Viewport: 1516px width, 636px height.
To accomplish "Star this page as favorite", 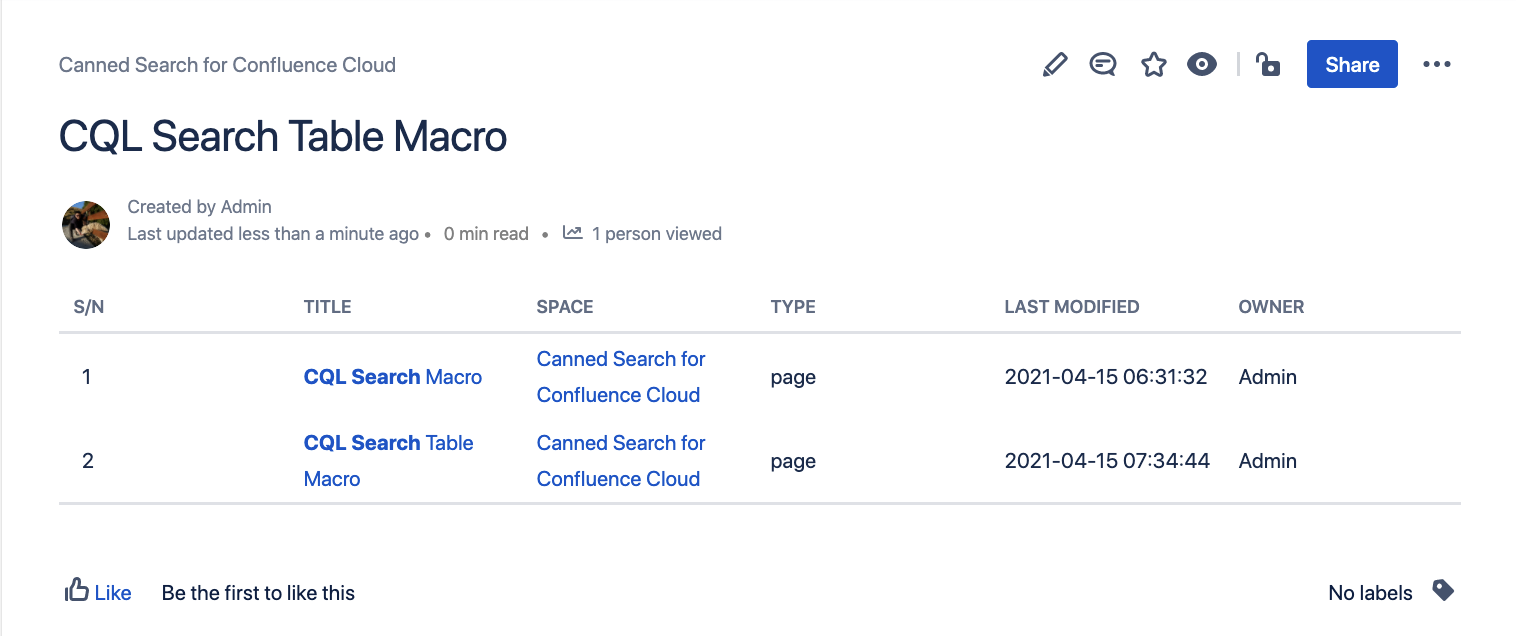I will 1154,65.
